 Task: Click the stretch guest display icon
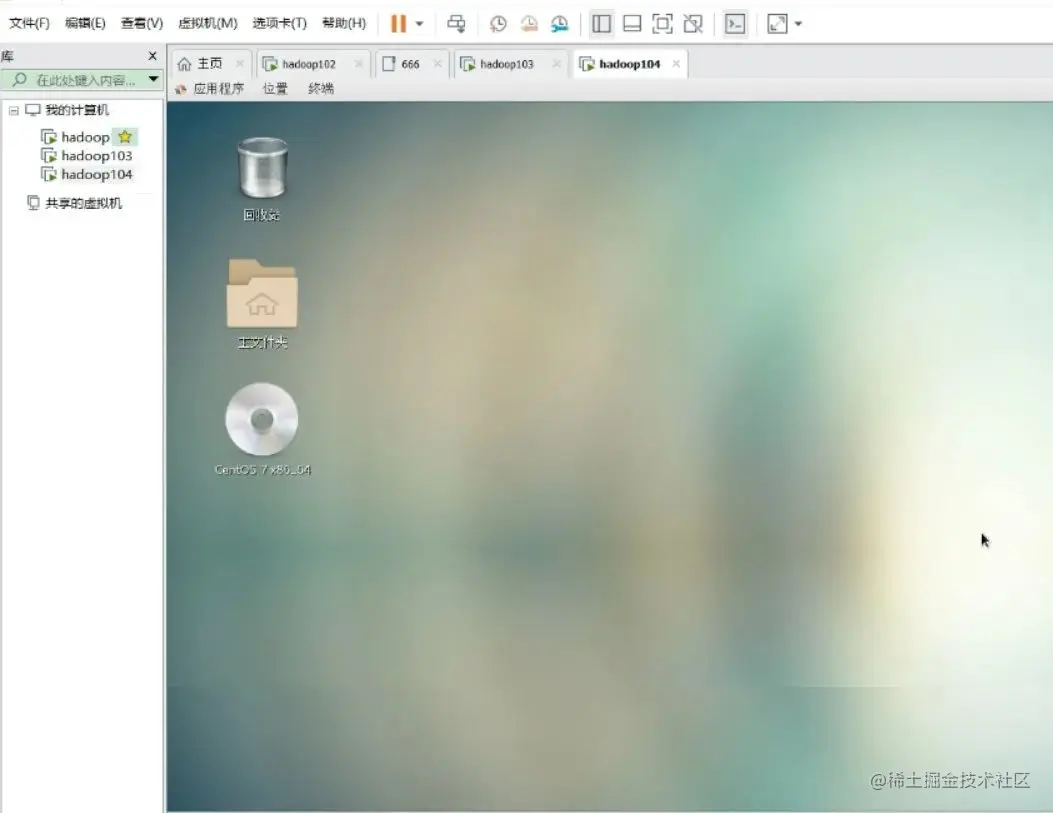pyautogui.click(x=777, y=23)
